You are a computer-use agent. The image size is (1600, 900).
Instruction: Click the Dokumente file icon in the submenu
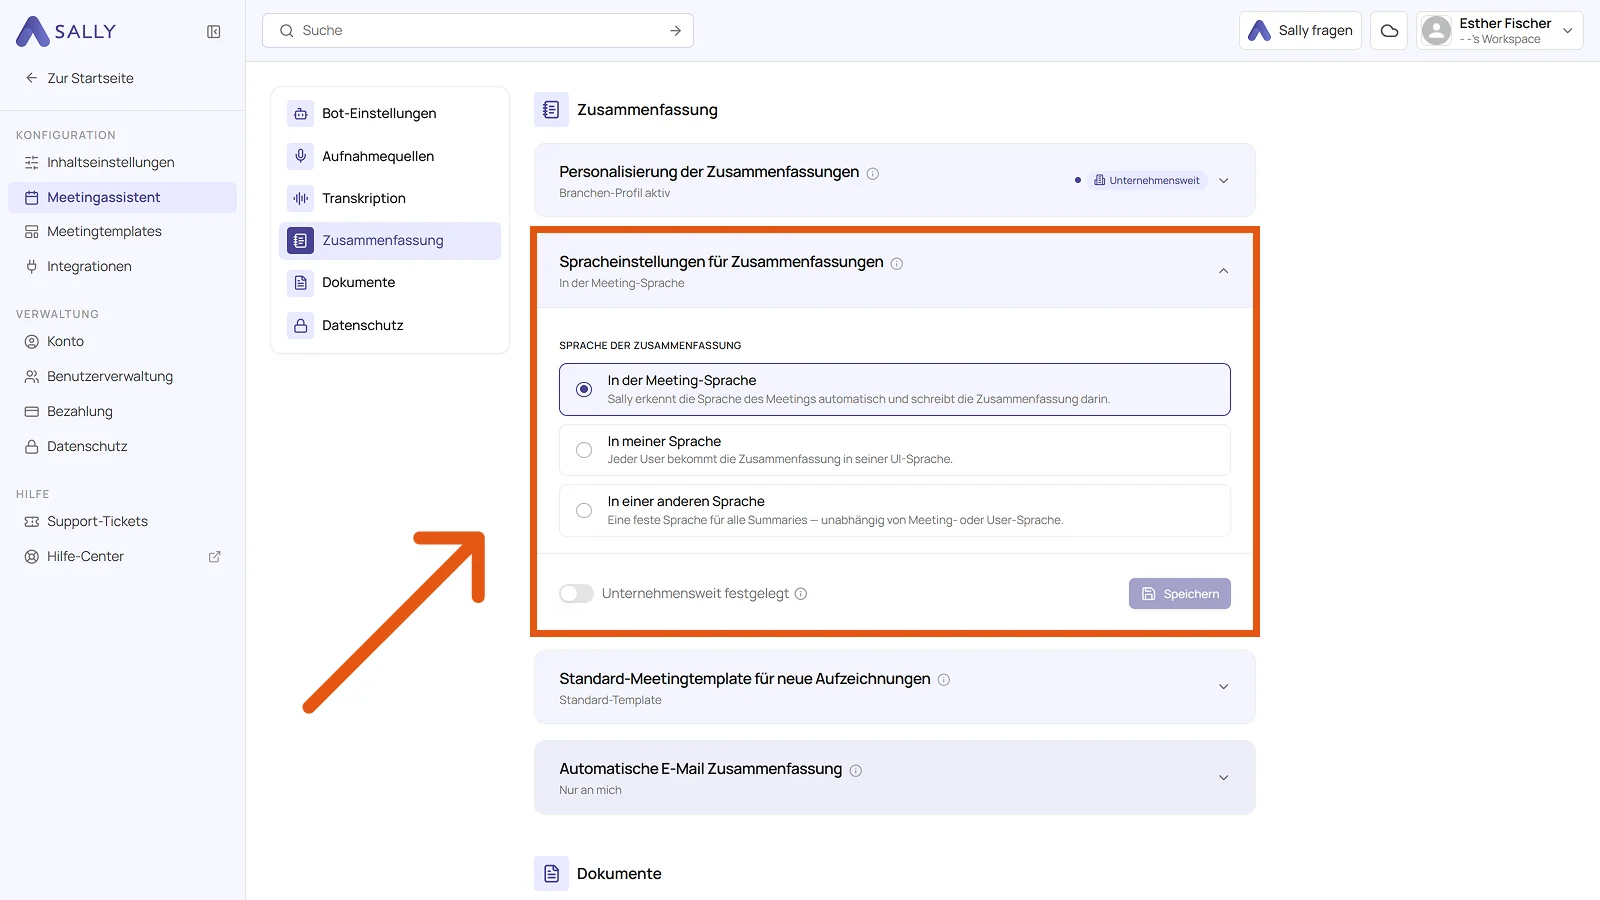tap(300, 283)
